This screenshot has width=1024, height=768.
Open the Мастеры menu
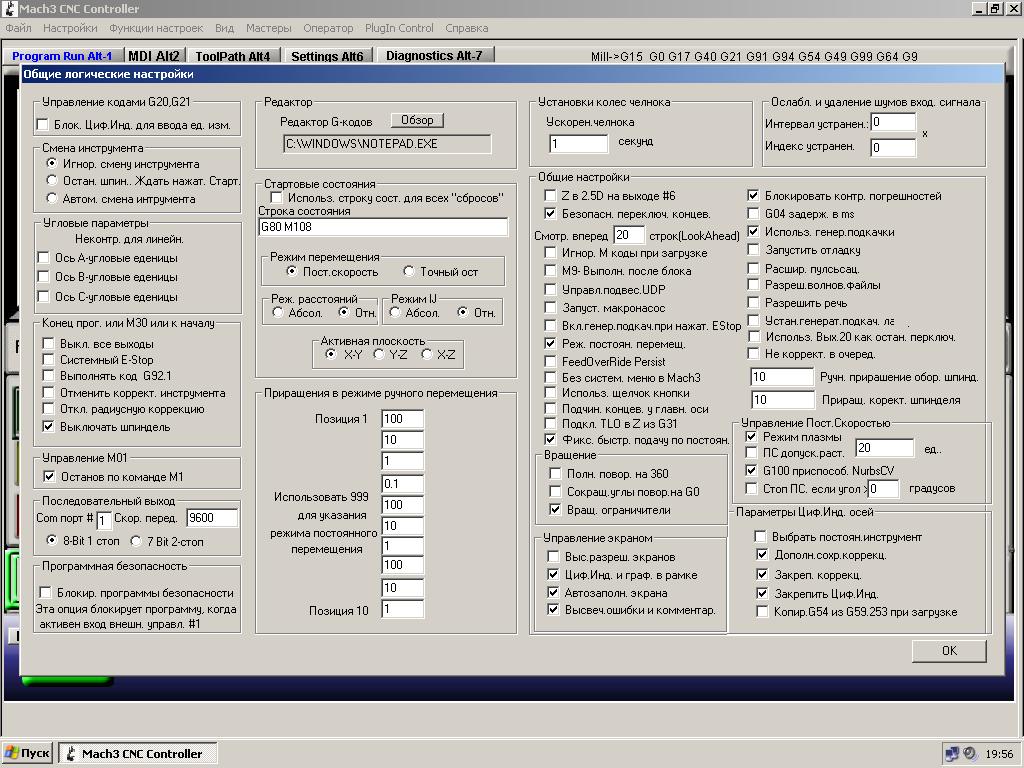click(268, 28)
